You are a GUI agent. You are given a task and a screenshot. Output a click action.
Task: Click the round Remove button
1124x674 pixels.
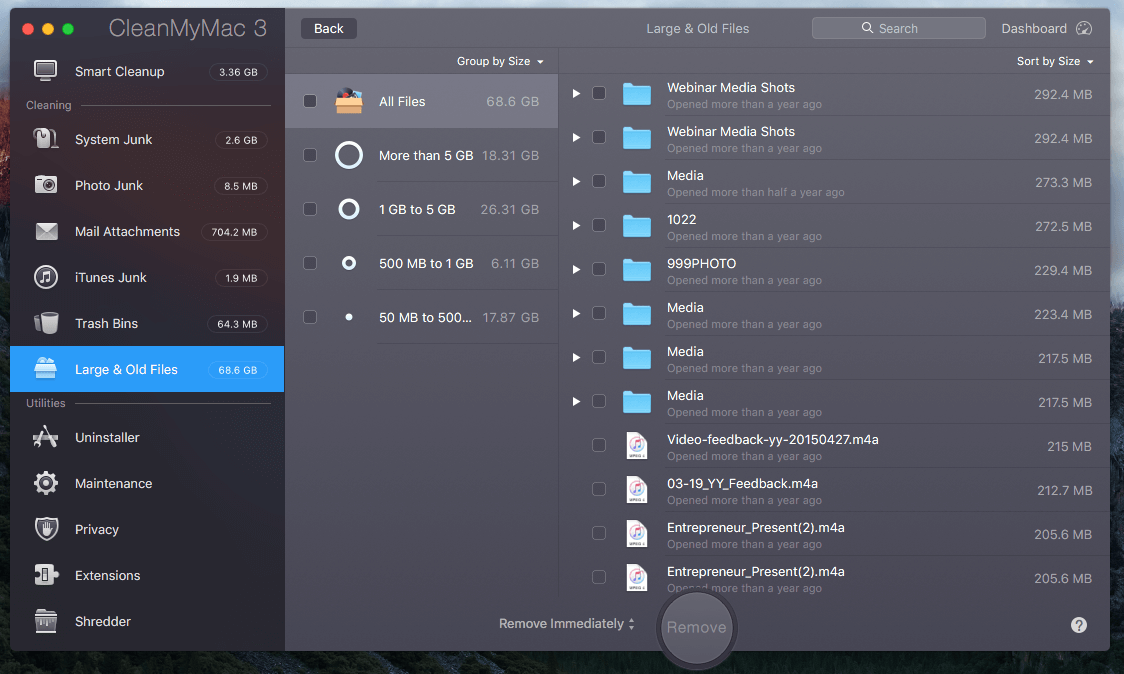pyautogui.click(x=696, y=627)
